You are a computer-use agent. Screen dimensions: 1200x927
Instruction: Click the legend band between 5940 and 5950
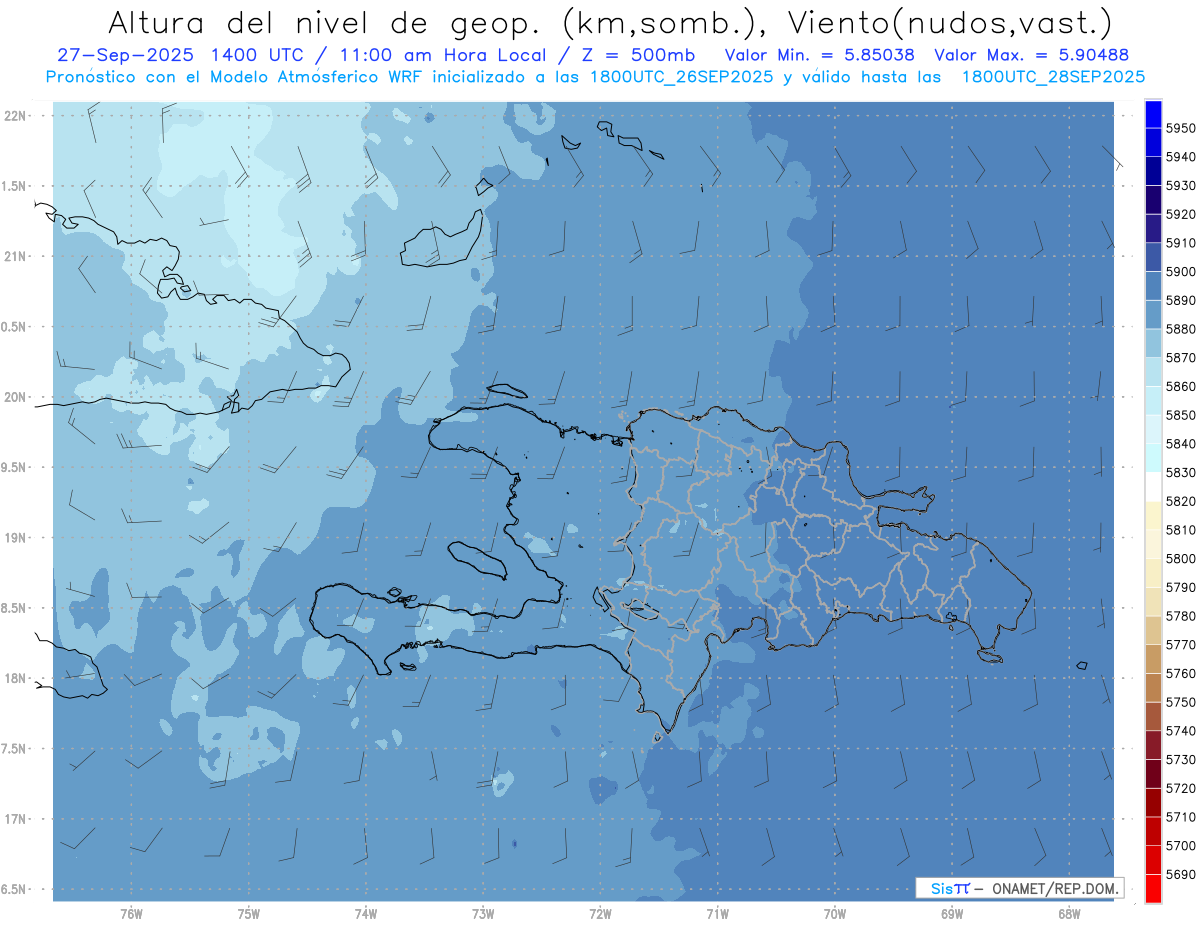tap(1153, 143)
